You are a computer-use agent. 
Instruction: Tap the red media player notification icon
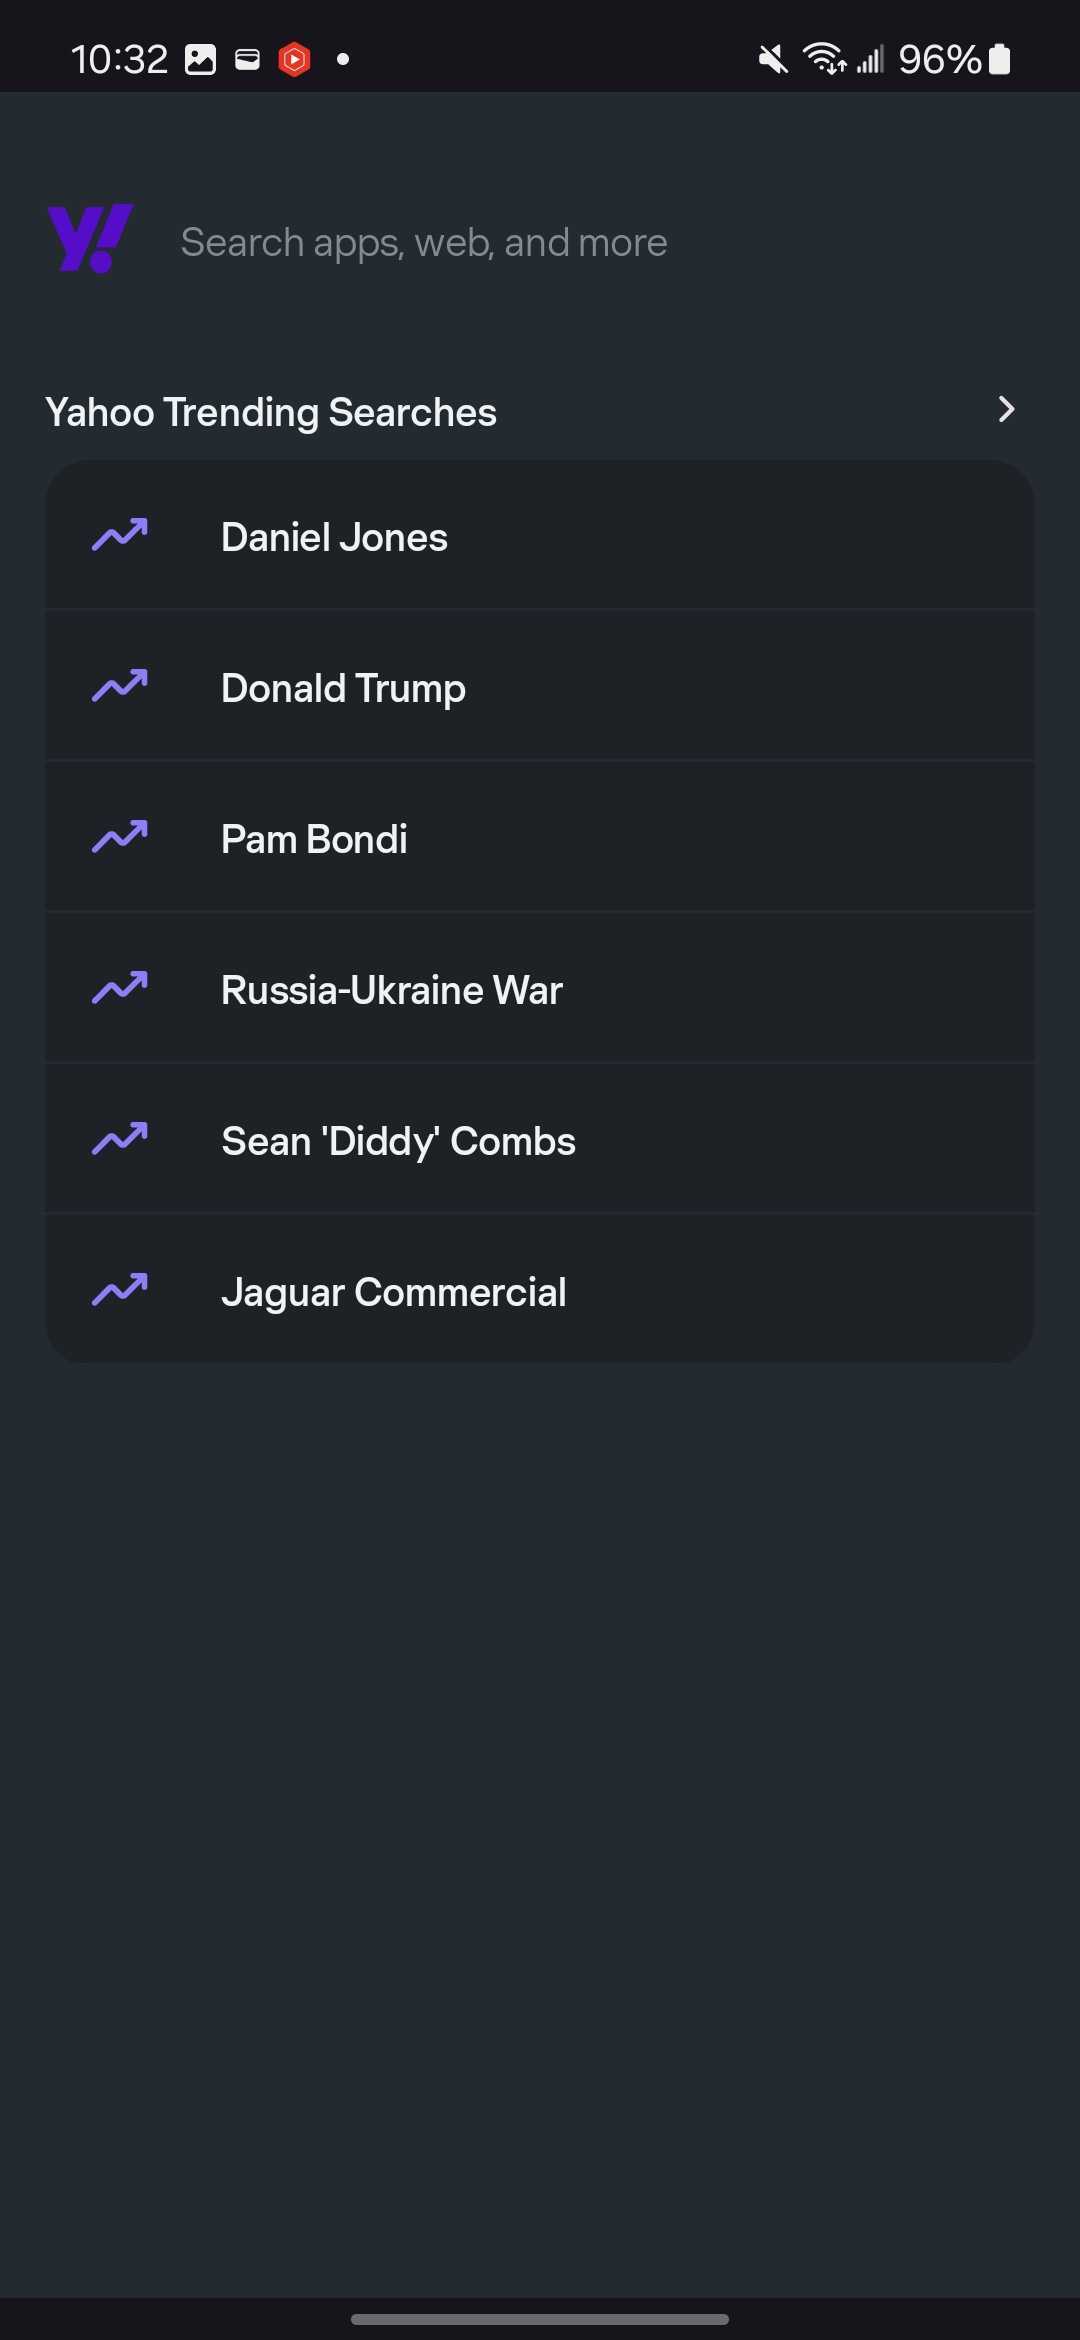[294, 60]
